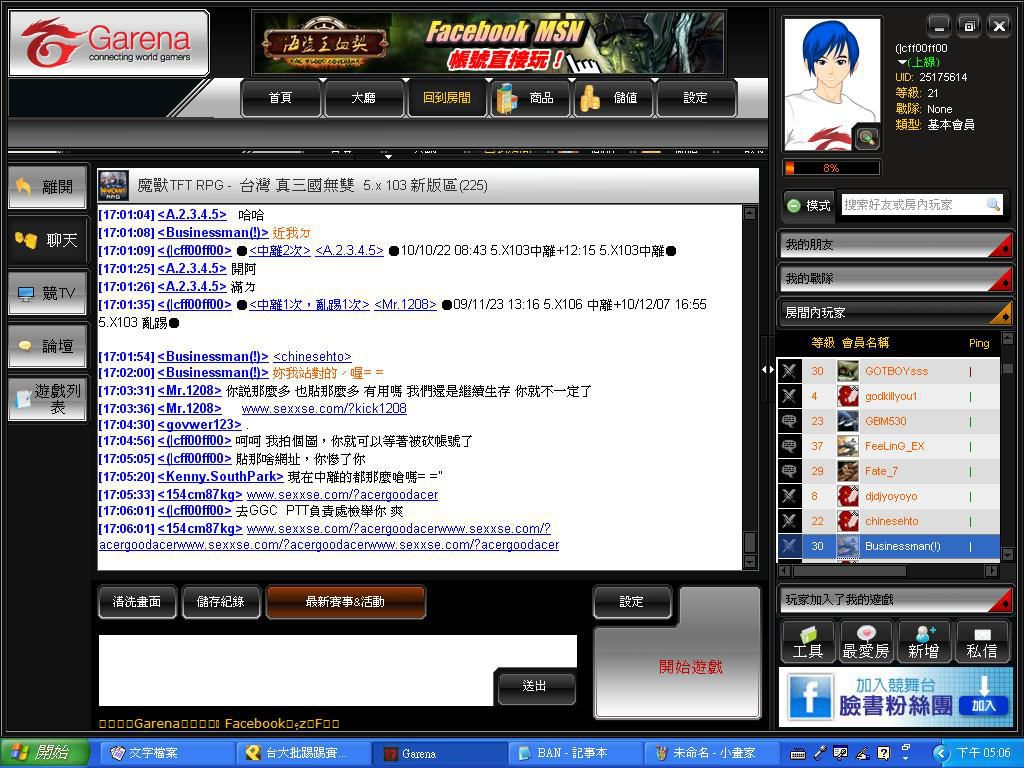Click the chat bubble status icon for GBM530
Image resolution: width=1024 pixels, height=768 pixels.
pyautogui.click(x=789, y=421)
